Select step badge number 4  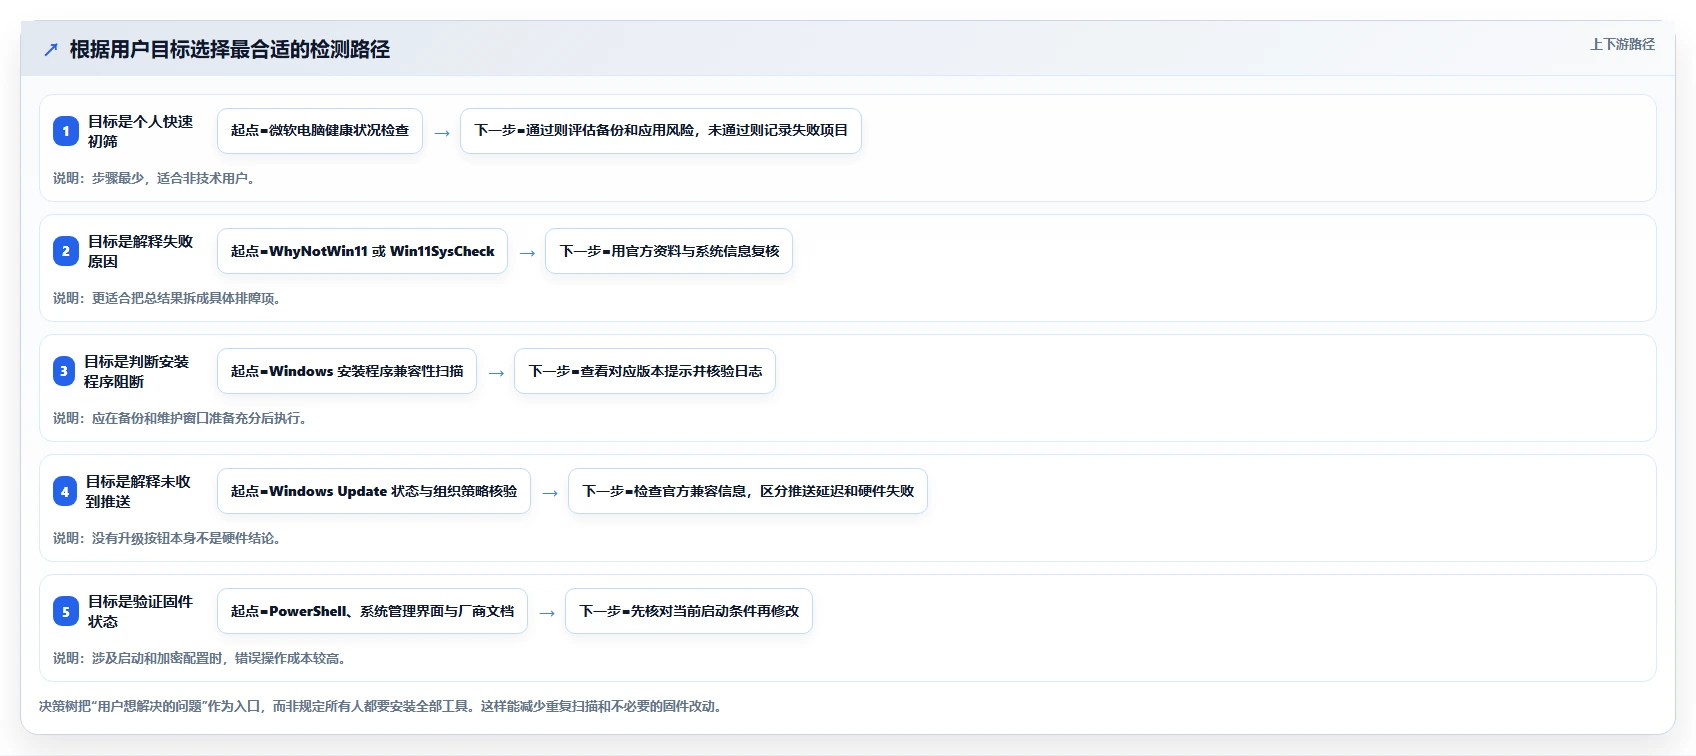pos(65,491)
